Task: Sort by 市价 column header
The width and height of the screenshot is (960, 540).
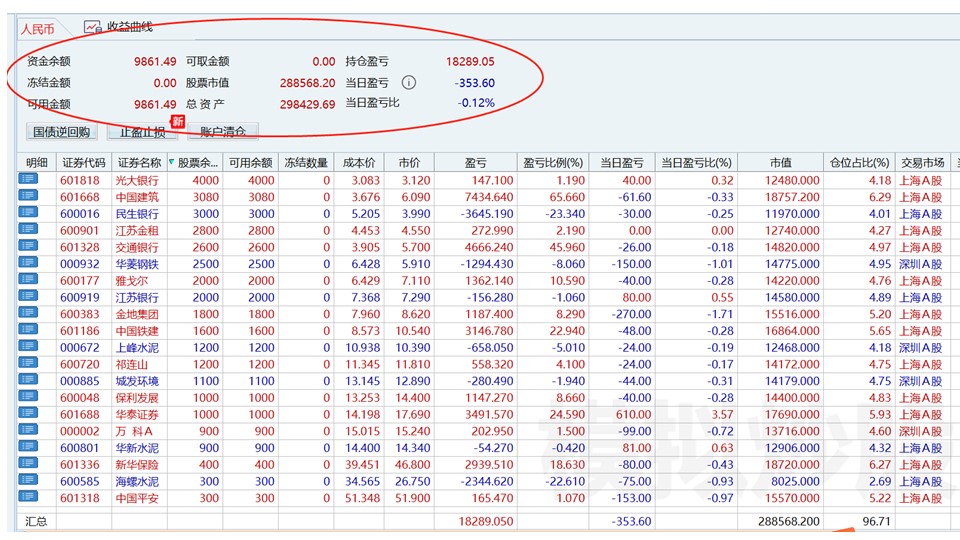Action: click(409, 163)
